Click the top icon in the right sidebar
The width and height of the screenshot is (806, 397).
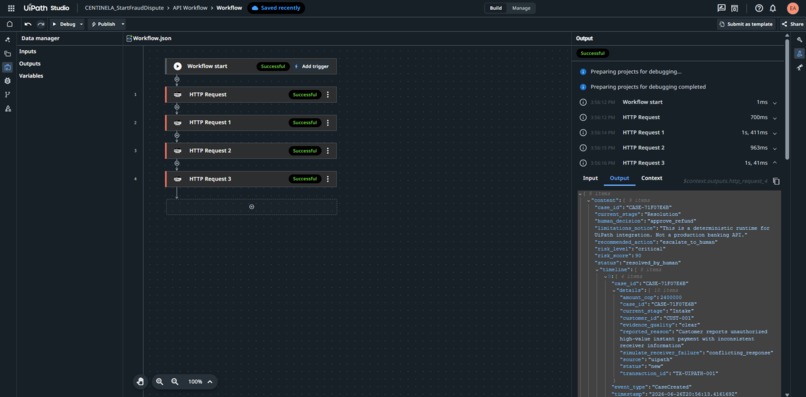[799, 40]
